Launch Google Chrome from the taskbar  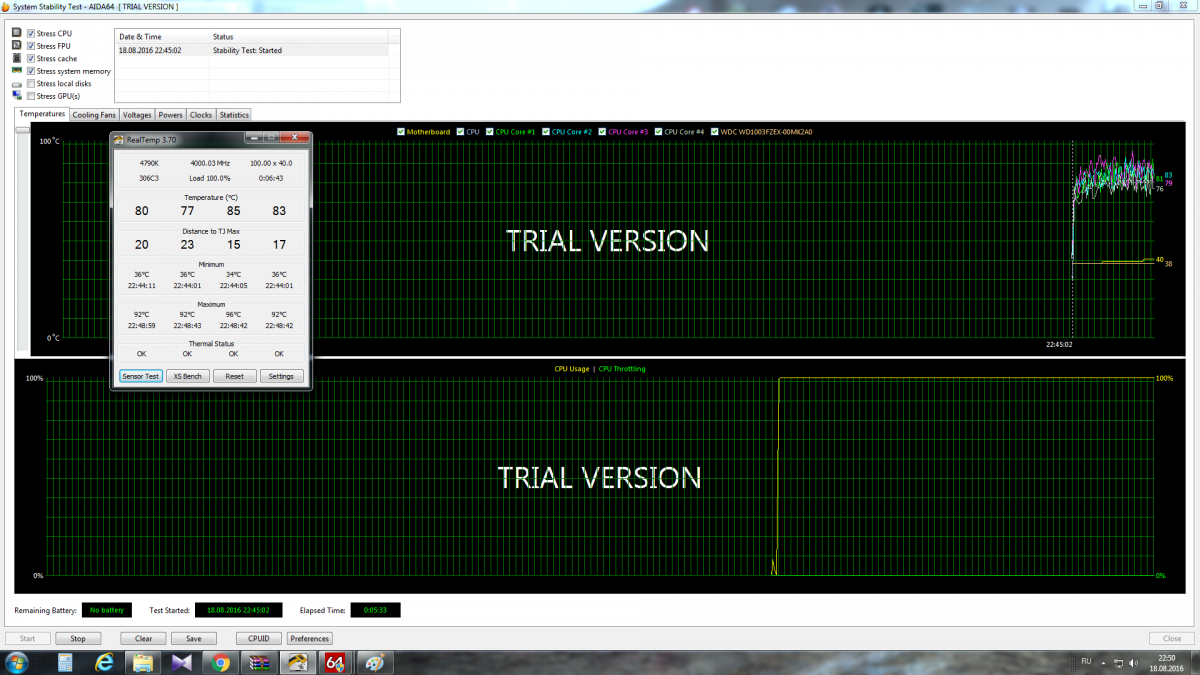pyautogui.click(x=221, y=663)
